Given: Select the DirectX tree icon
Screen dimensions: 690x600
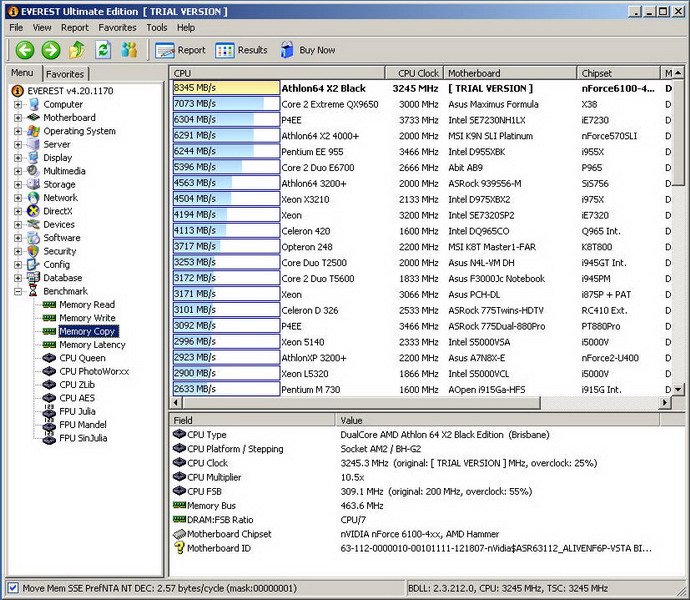Looking at the screenshot, I should [x=33, y=211].
